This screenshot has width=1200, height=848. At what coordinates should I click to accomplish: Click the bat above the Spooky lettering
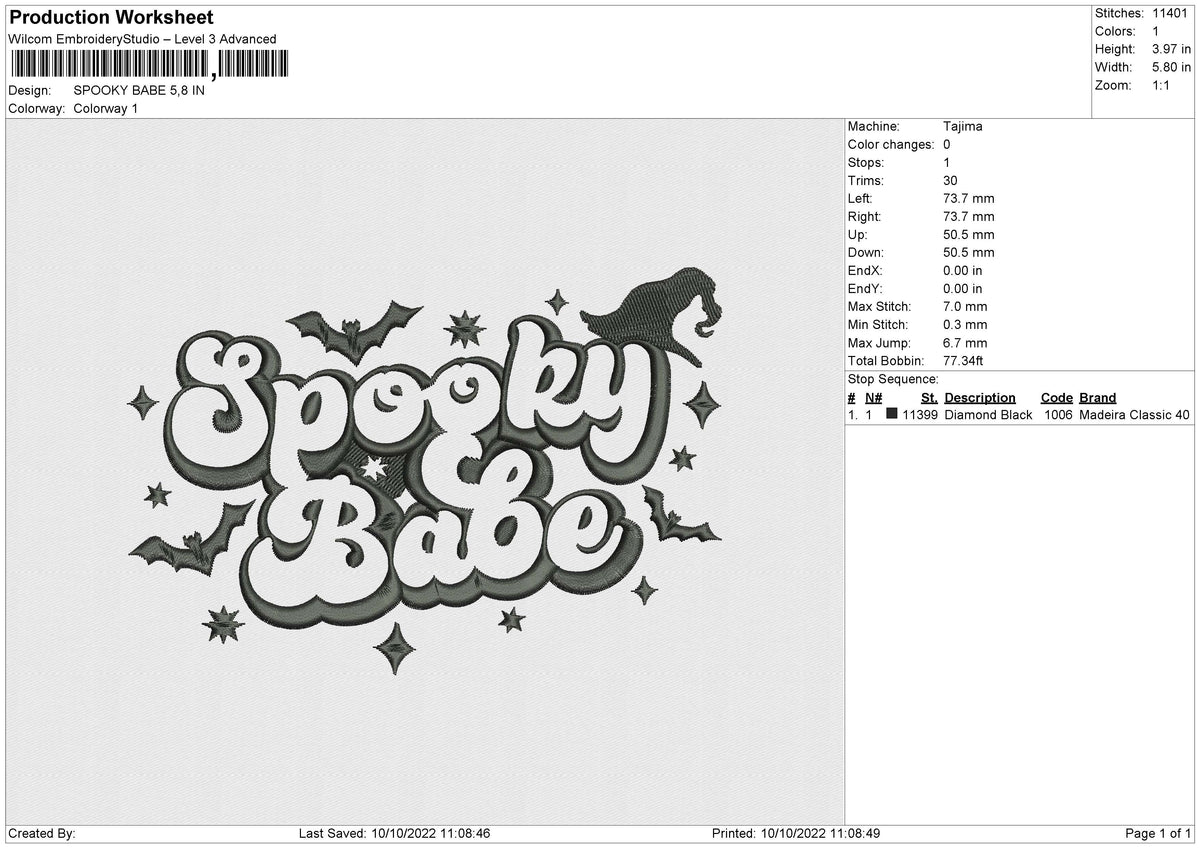coord(353,330)
